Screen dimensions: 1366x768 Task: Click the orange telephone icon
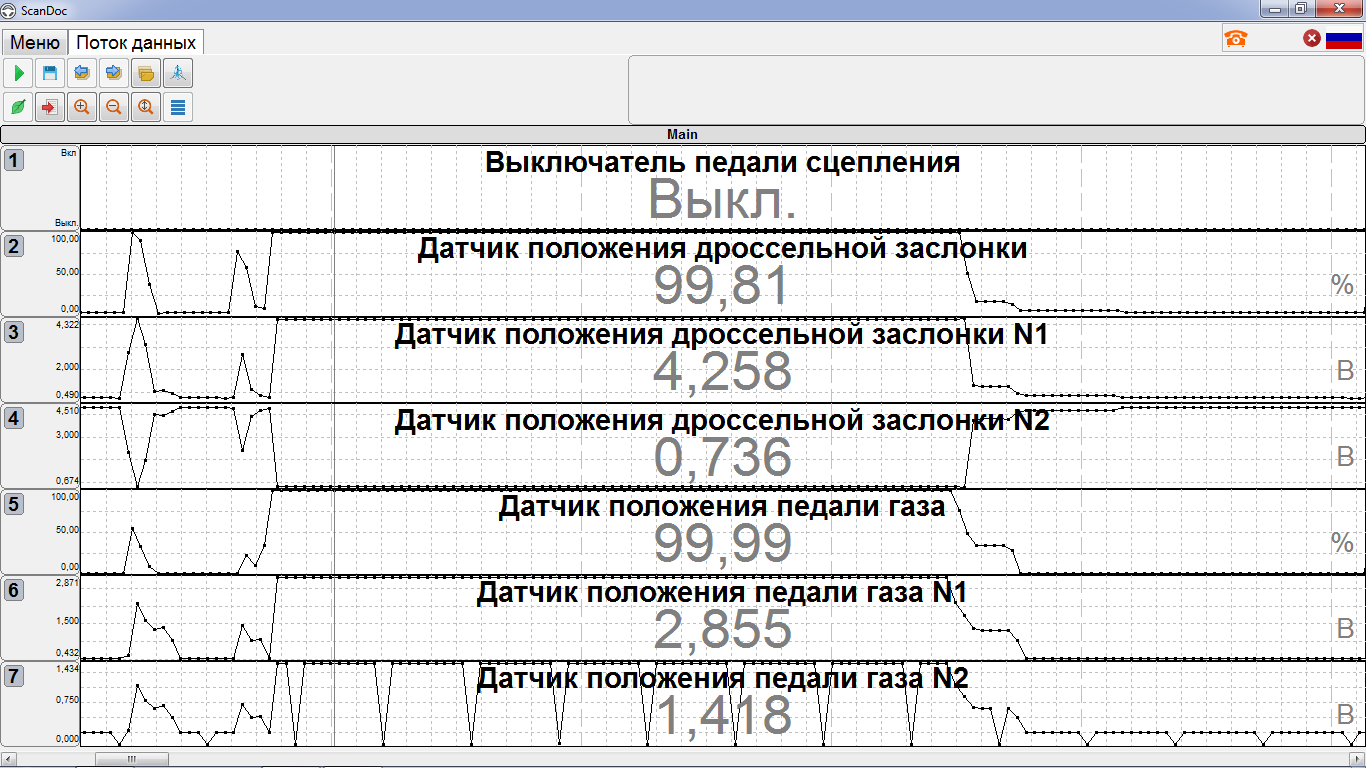click(1236, 39)
